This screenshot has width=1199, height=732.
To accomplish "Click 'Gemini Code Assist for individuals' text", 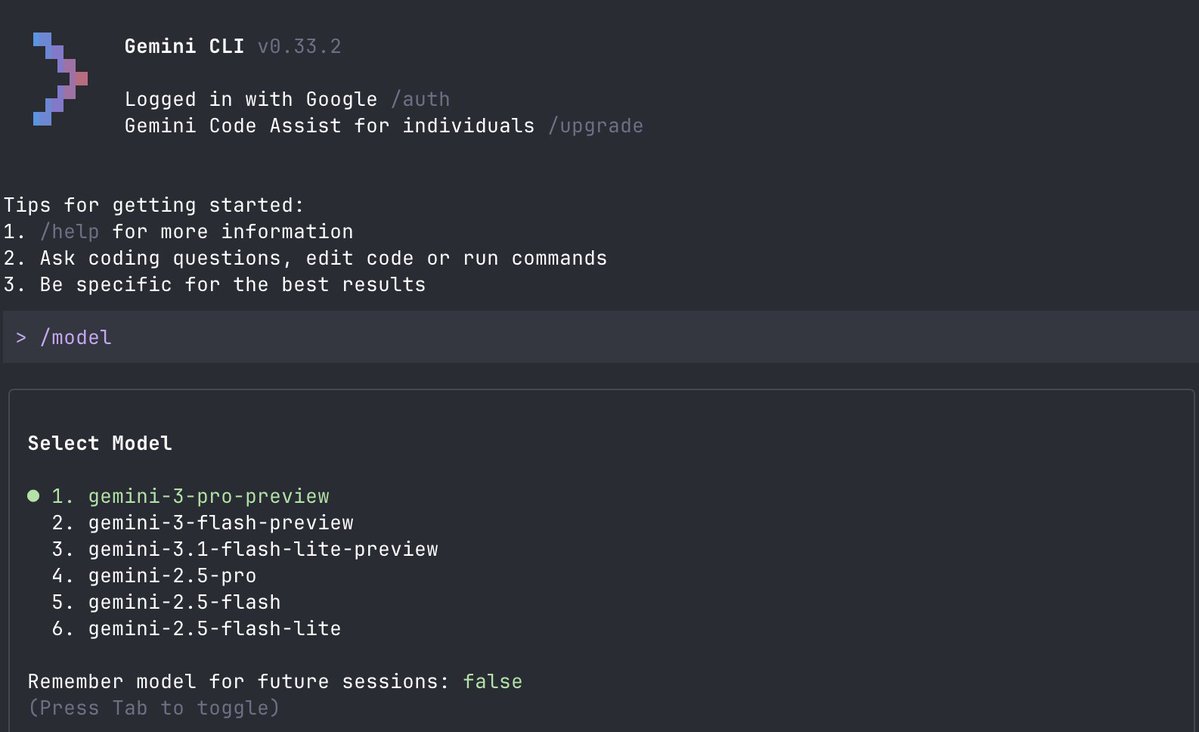I will click(330, 126).
